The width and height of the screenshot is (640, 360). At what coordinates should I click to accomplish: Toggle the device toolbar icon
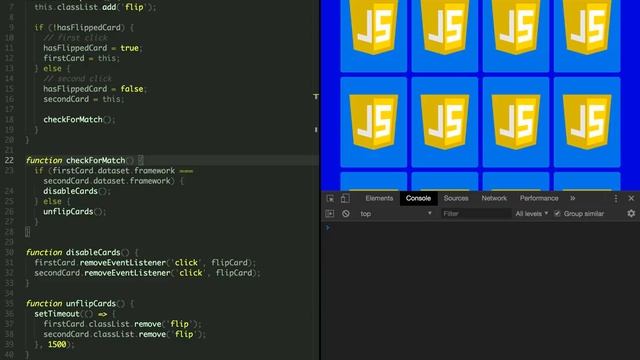[345, 198]
